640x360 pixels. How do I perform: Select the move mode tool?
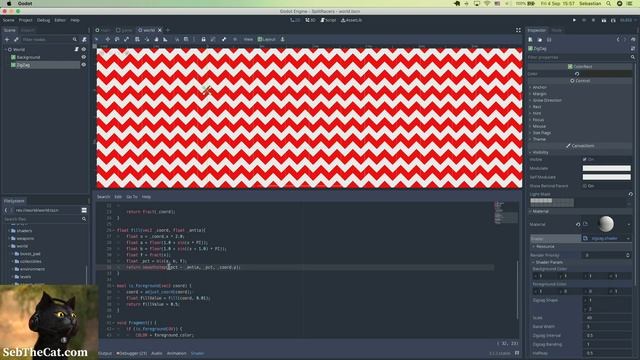tap(108, 39)
